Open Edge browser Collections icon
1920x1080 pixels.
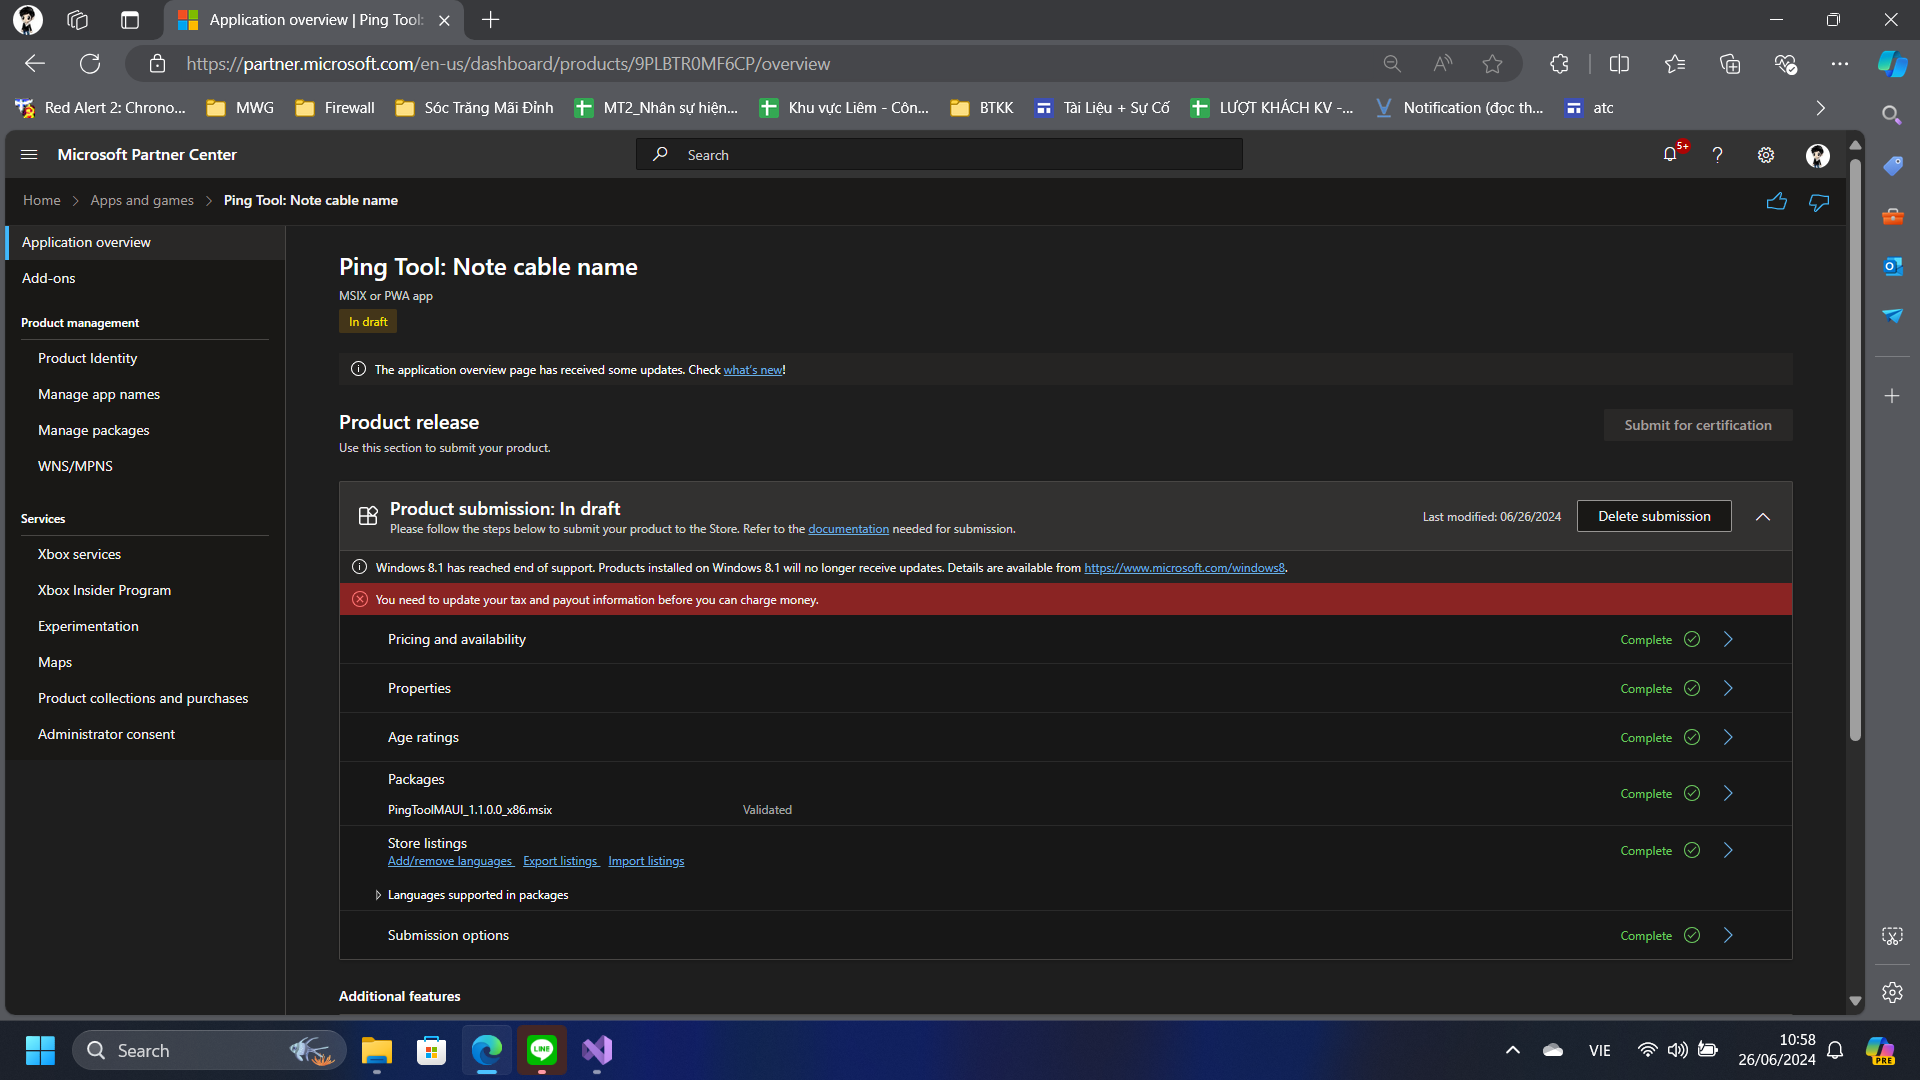[1730, 64]
